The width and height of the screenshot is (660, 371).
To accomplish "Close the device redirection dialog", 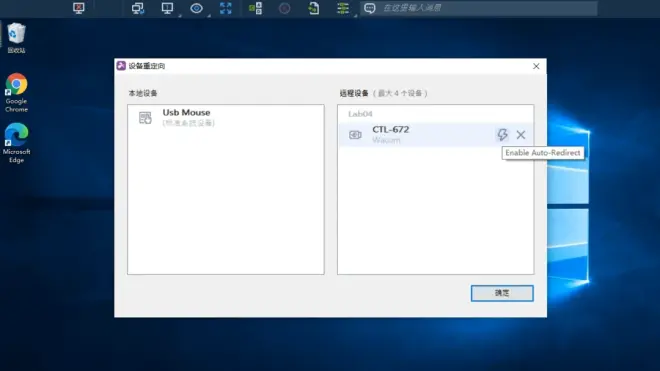I will [536, 66].
